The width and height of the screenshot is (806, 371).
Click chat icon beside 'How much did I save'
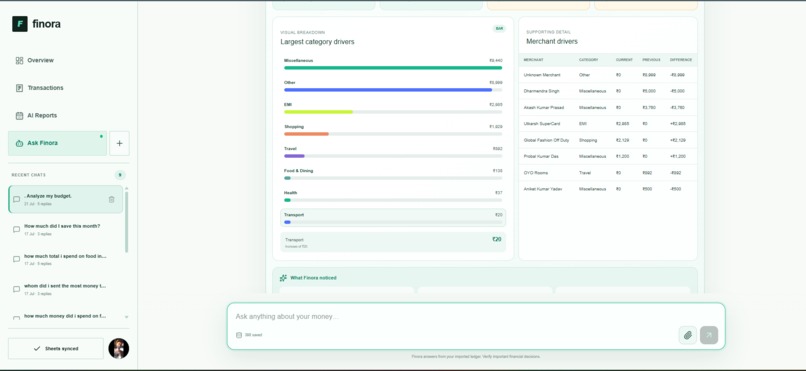[x=16, y=229]
